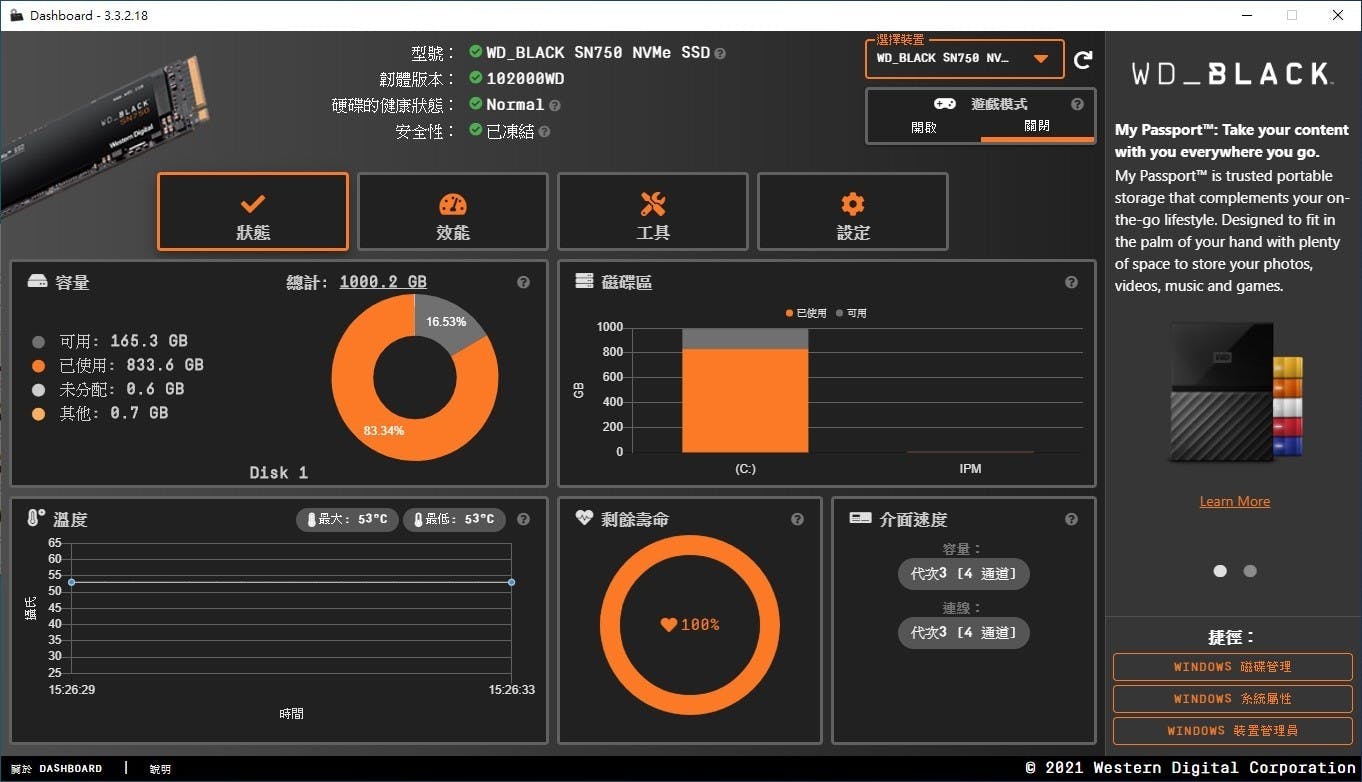Viewport: 1362px width, 782px height.
Task: Click the Learn More link
Action: click(x=1234, y=501)
